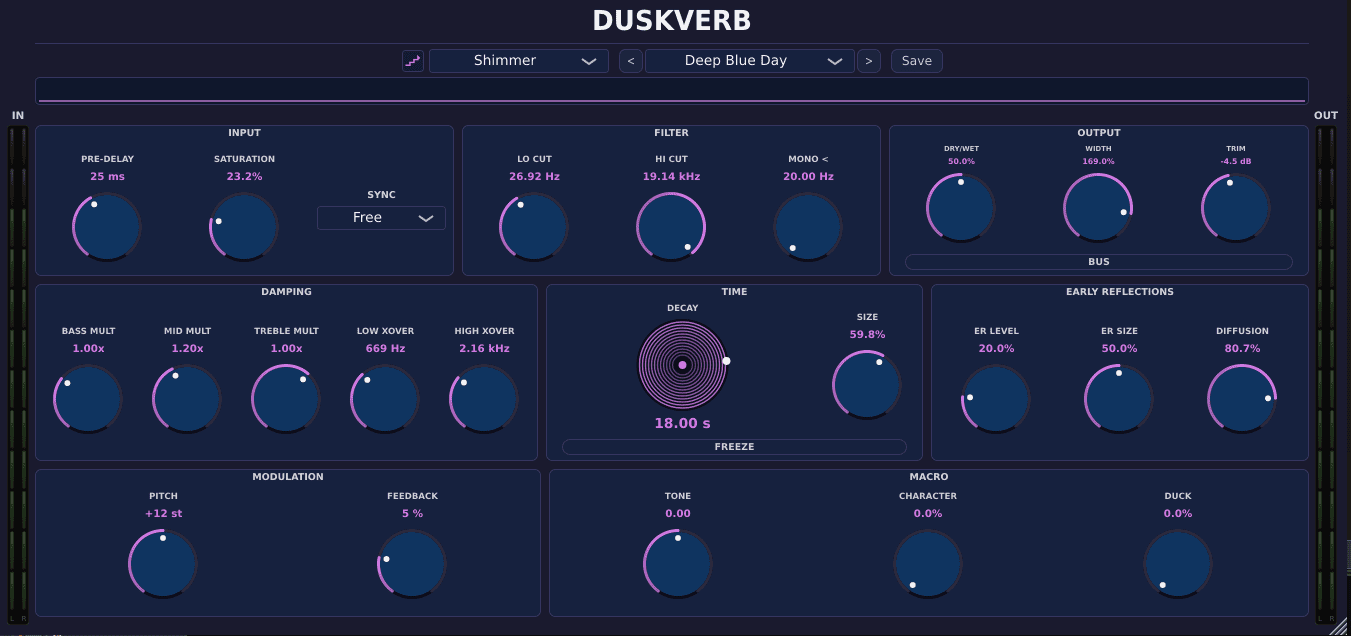
Task: Click the 5 % feedback value
Action: [412, 514]
